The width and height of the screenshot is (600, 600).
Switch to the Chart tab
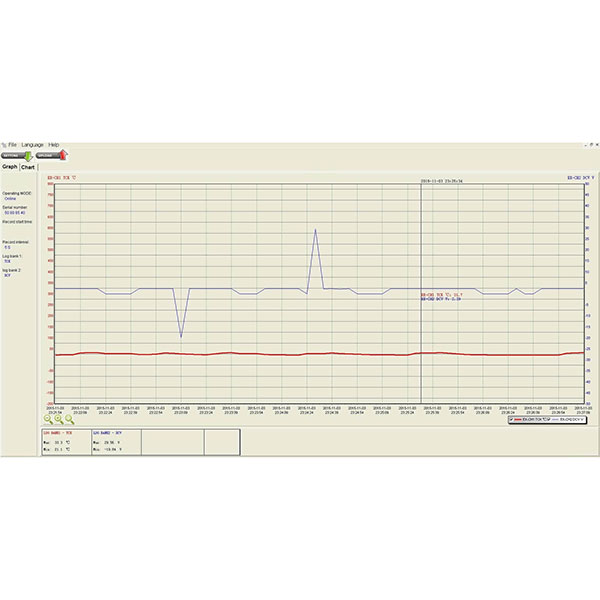(x=28, y=167)
